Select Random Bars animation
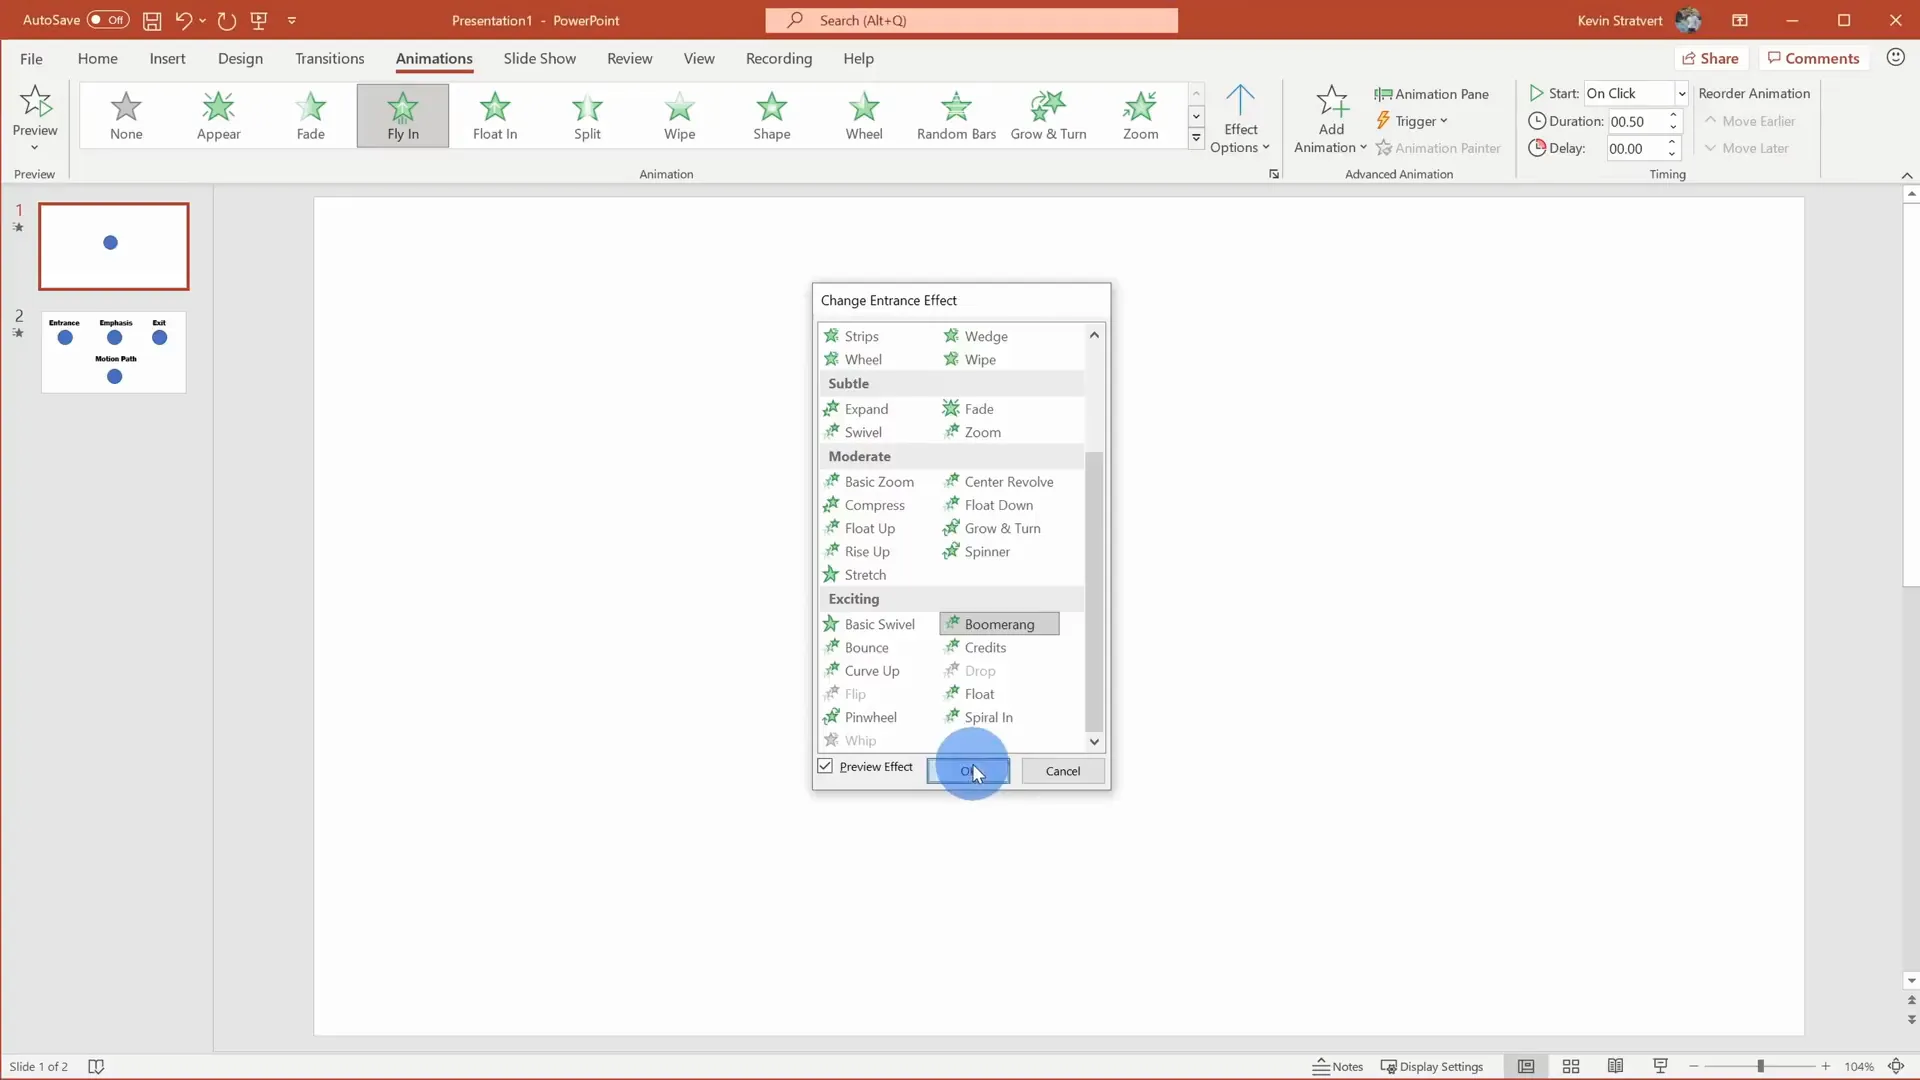The image size is (1920, 1080). (956, 116)
